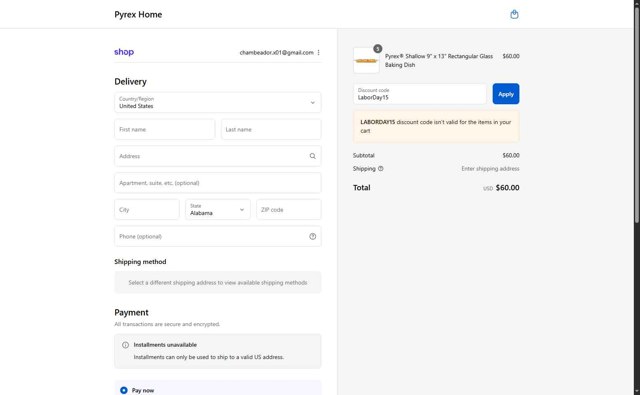Click the Pyrex Shallow Rectangular Glass Baking Dish name
Image resolution: width=640 pixels, height=395 pixels.
439,60
